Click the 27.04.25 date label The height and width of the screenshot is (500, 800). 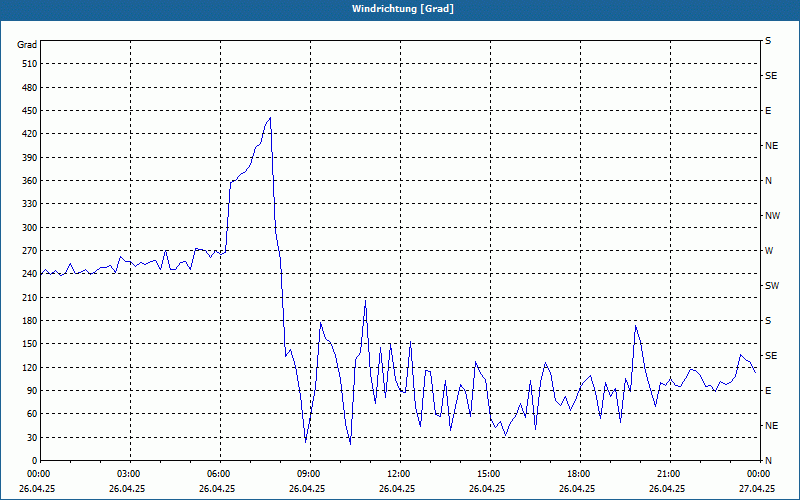[x=757, y=488]
